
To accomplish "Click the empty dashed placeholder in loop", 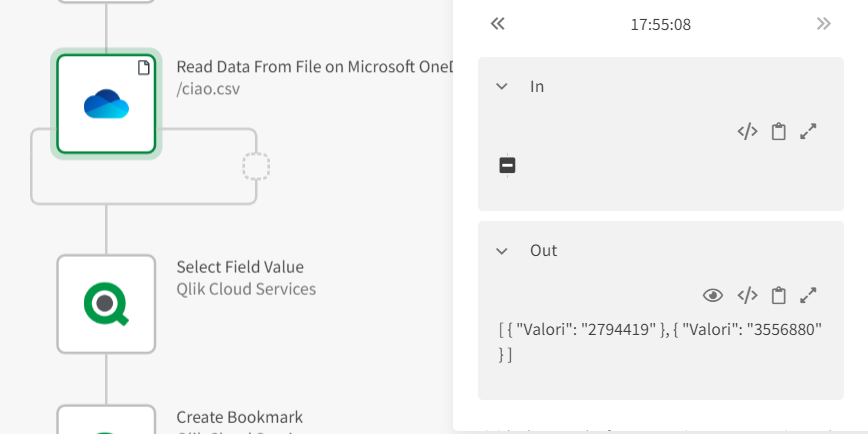I will pyautogui.click(x=256, y=166).
